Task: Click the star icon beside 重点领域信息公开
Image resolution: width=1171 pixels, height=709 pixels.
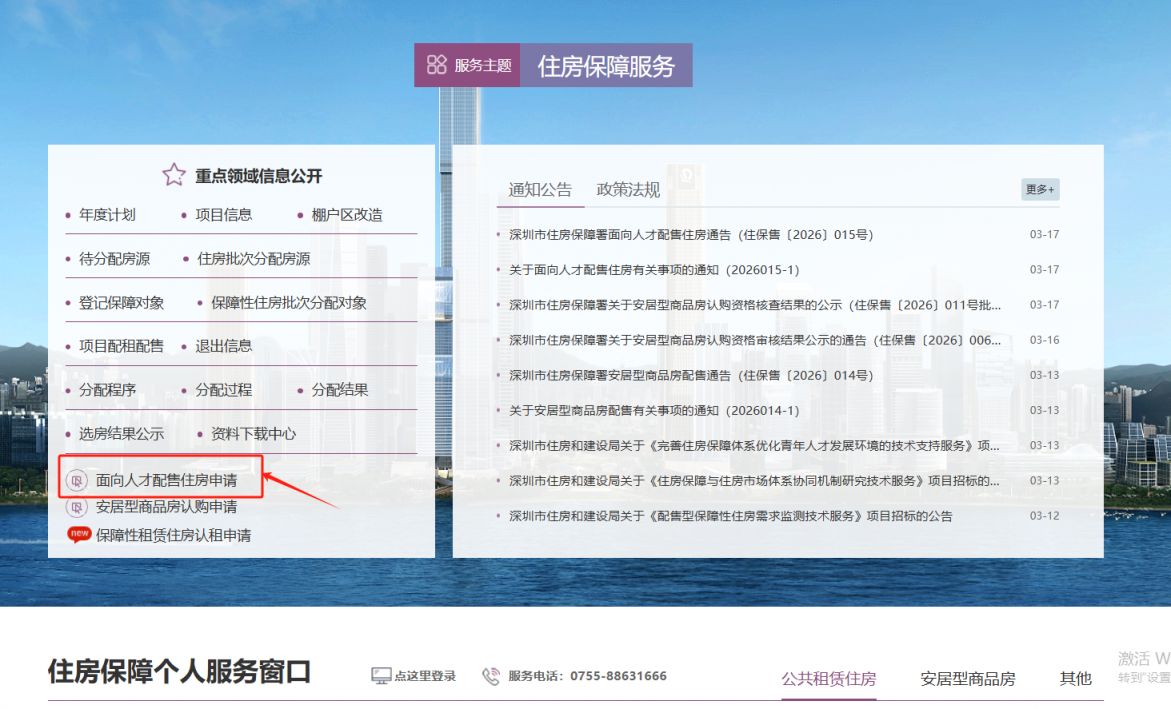Action: (x=172, y=173)
